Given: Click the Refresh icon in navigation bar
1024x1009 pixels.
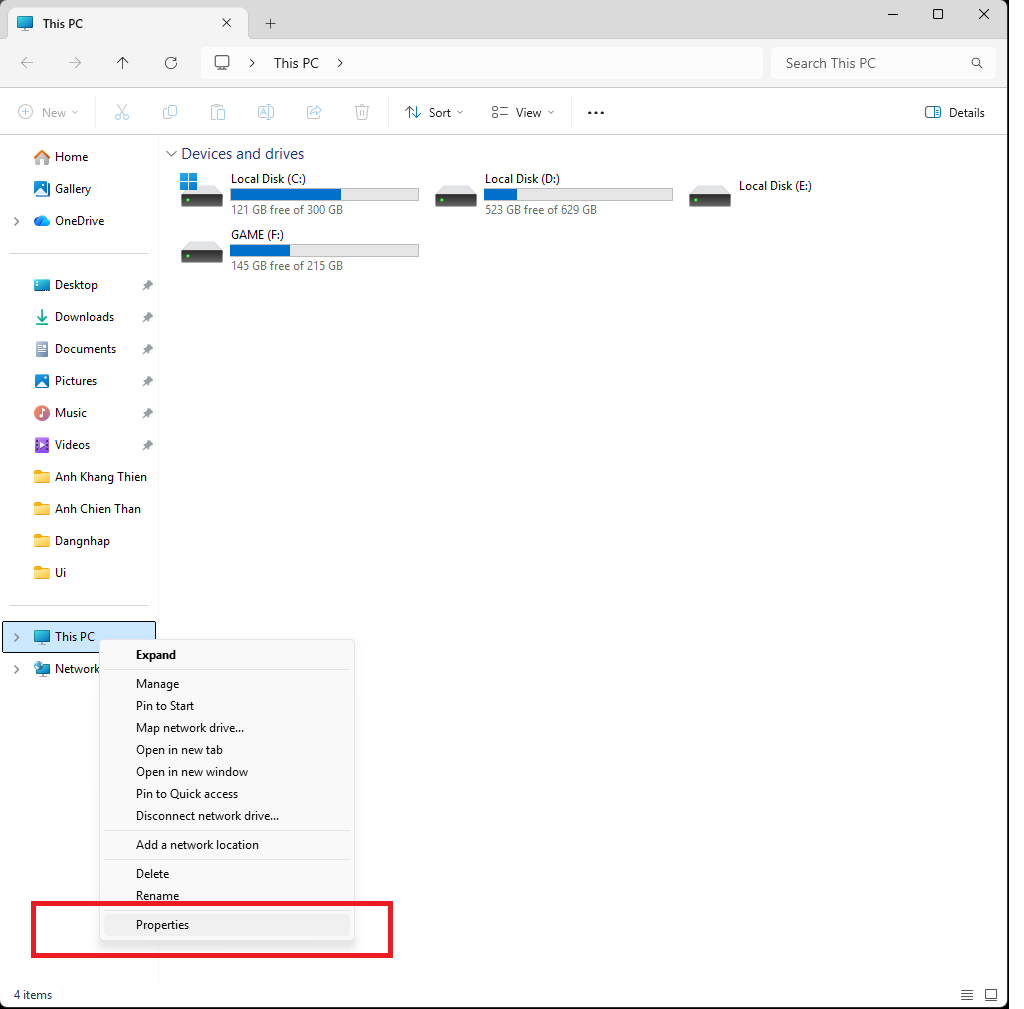Looking at the screenshot, I should coord(171,63).
